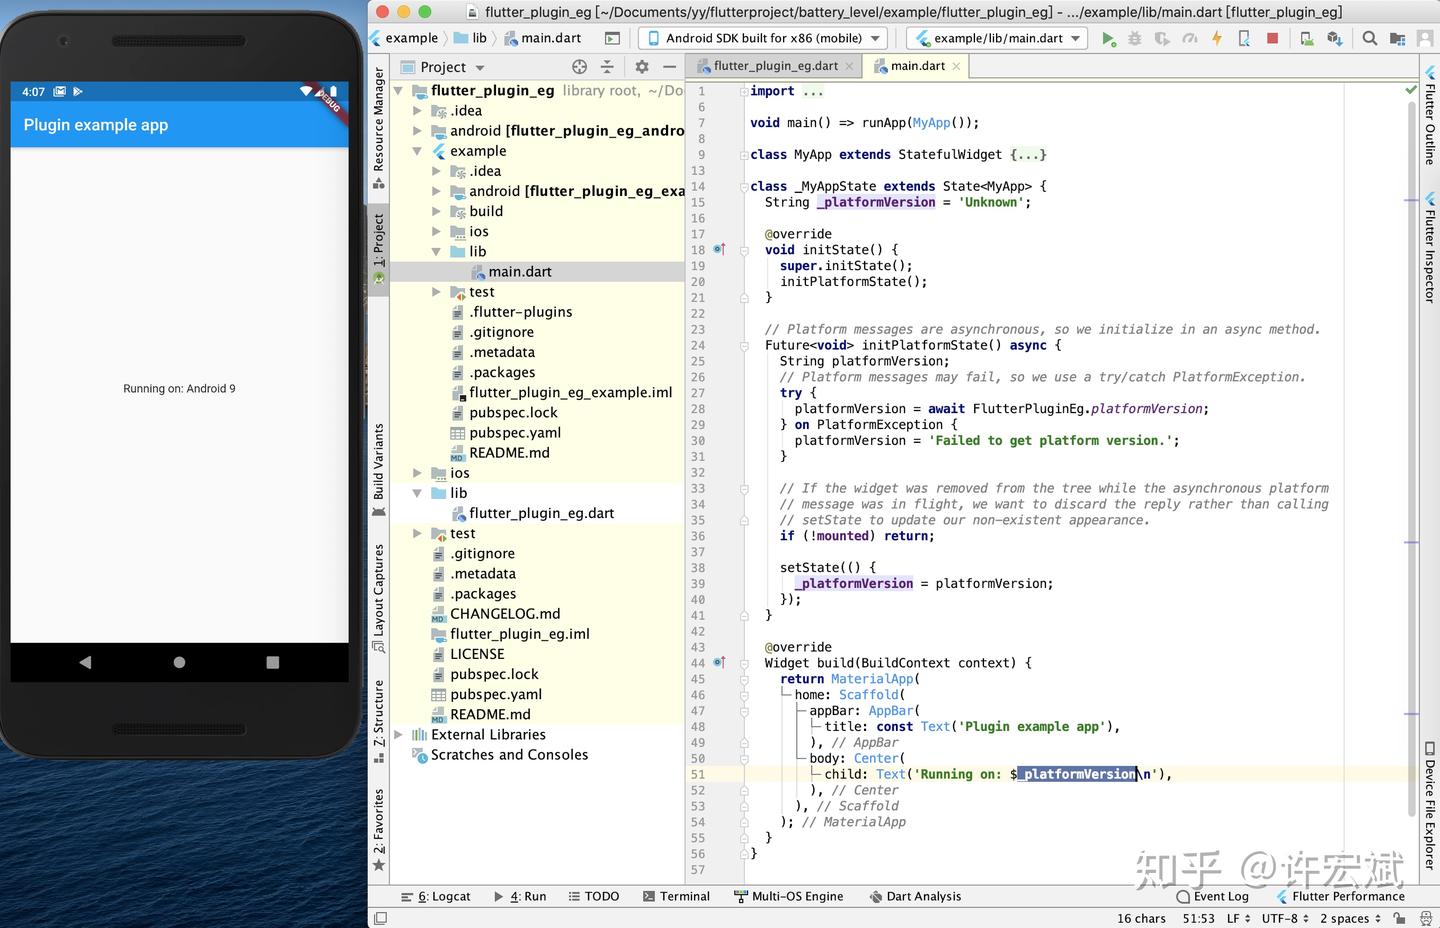The image size is (1440, 928).
Task: Open the Dart Analysis tab
Action: [922, 896]
